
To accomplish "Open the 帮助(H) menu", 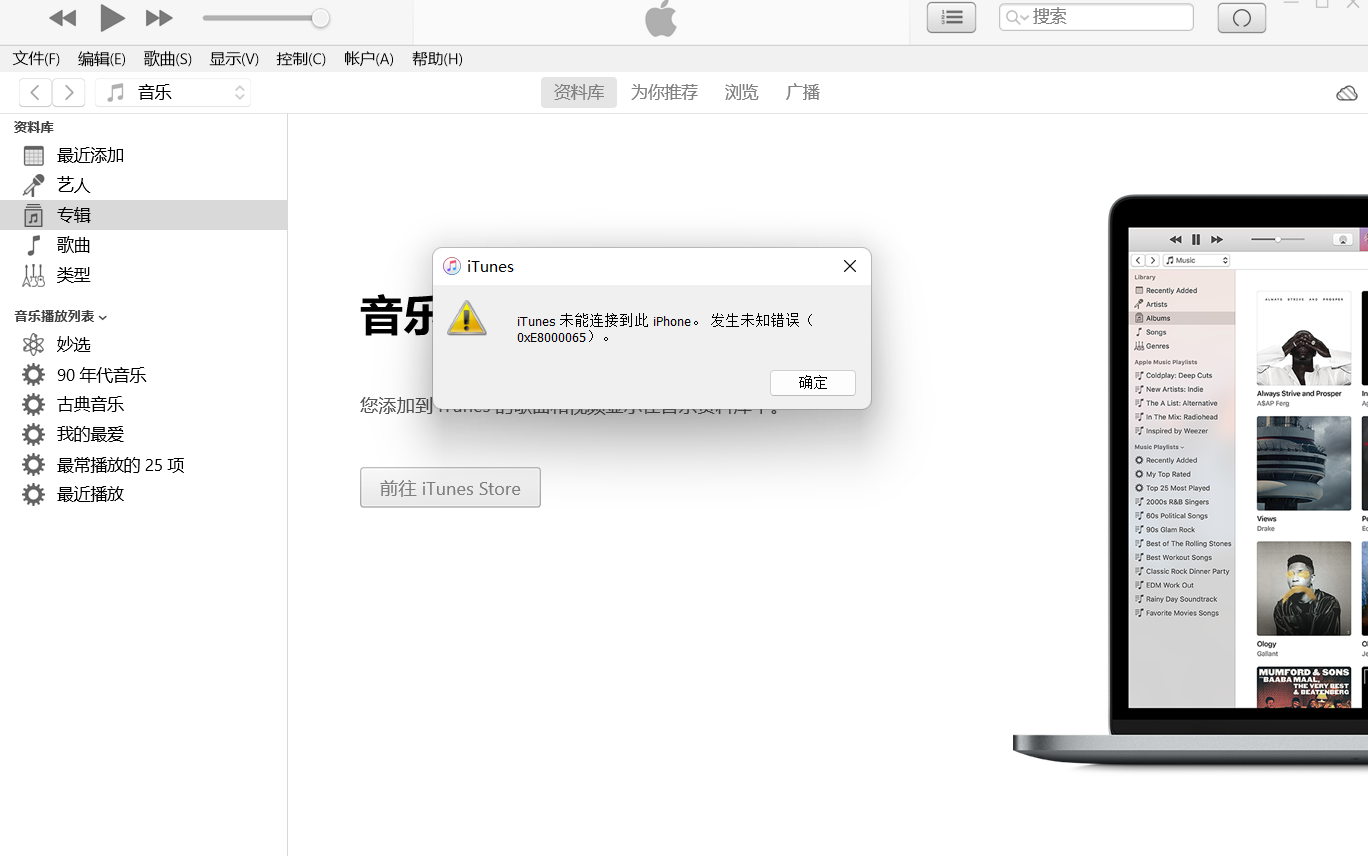I will point(437,59).
